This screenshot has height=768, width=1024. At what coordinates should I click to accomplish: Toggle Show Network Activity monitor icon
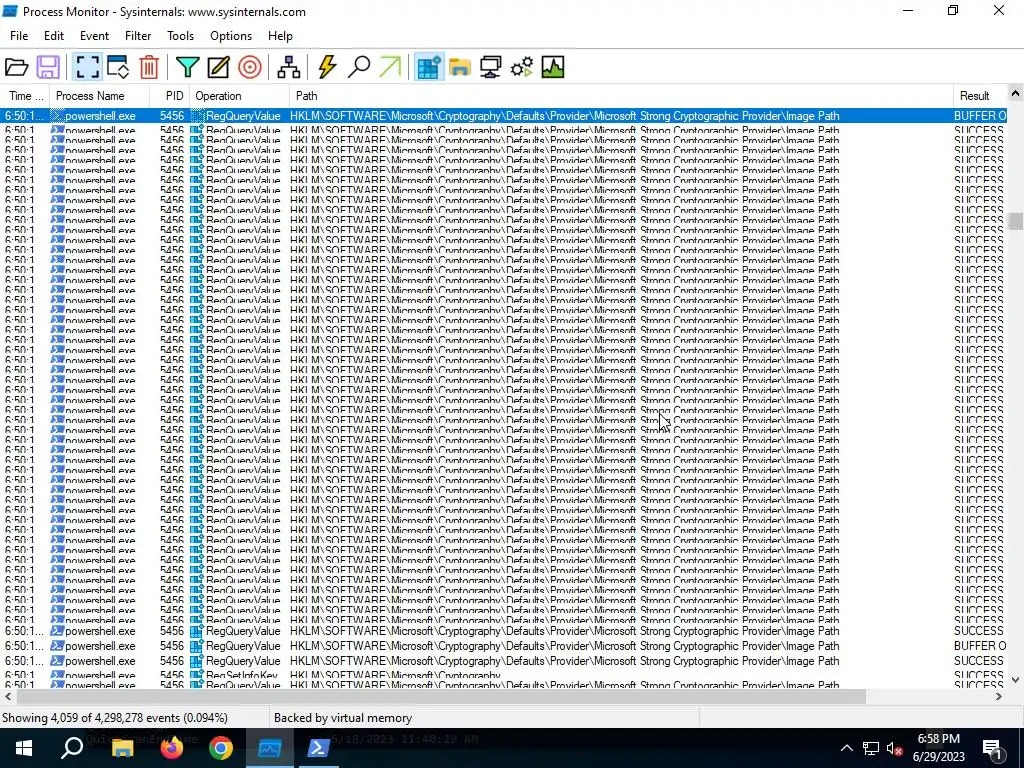click(x=490, y=67)
